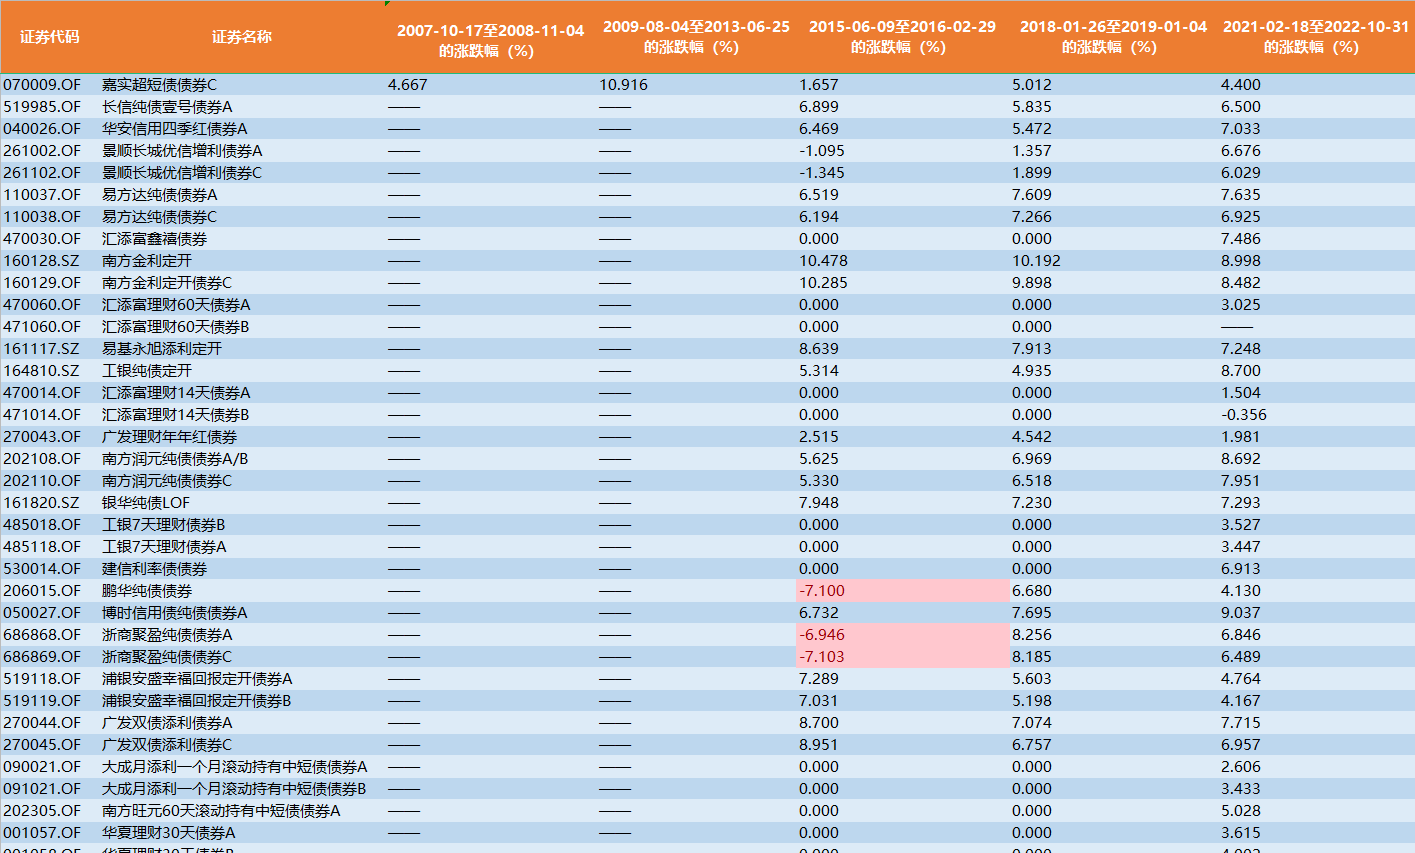This screenshot has height=853, width=1415.
Task: Click the 2015-06-09至2016-02-29 涨跌幅 header
Action: tap(902, 37)
